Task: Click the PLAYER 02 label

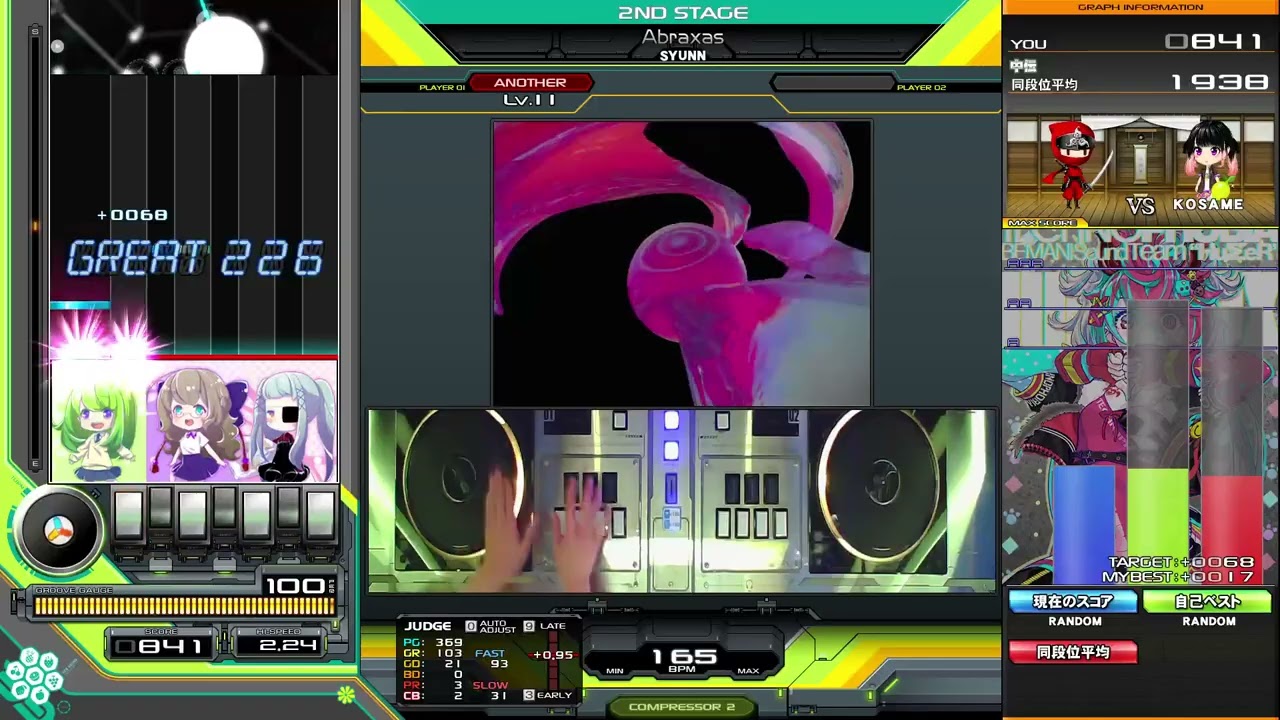Action: (921, 88)
